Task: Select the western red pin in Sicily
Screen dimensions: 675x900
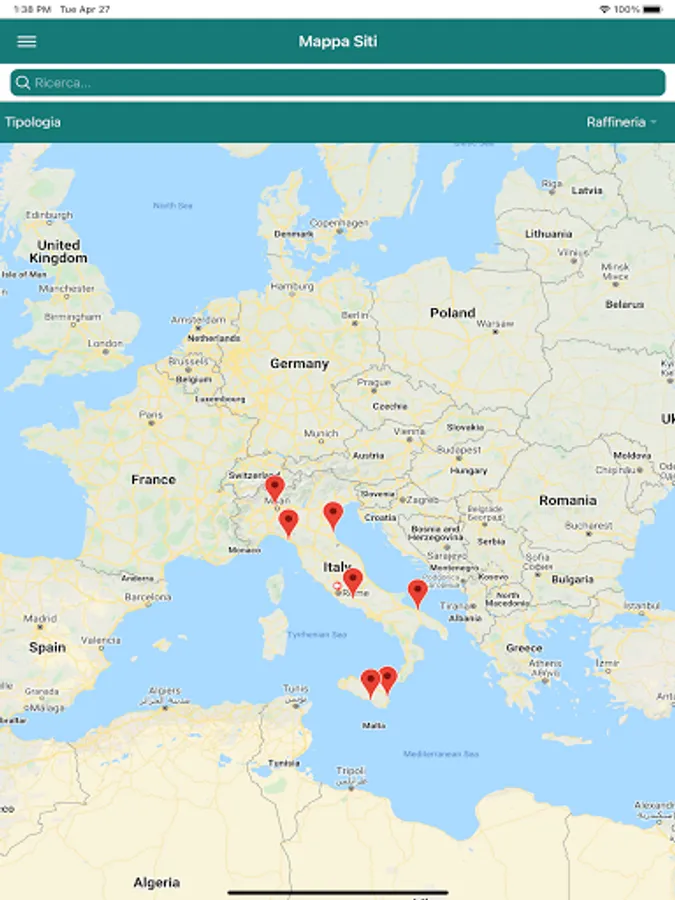Action: (x=370, y=683)
